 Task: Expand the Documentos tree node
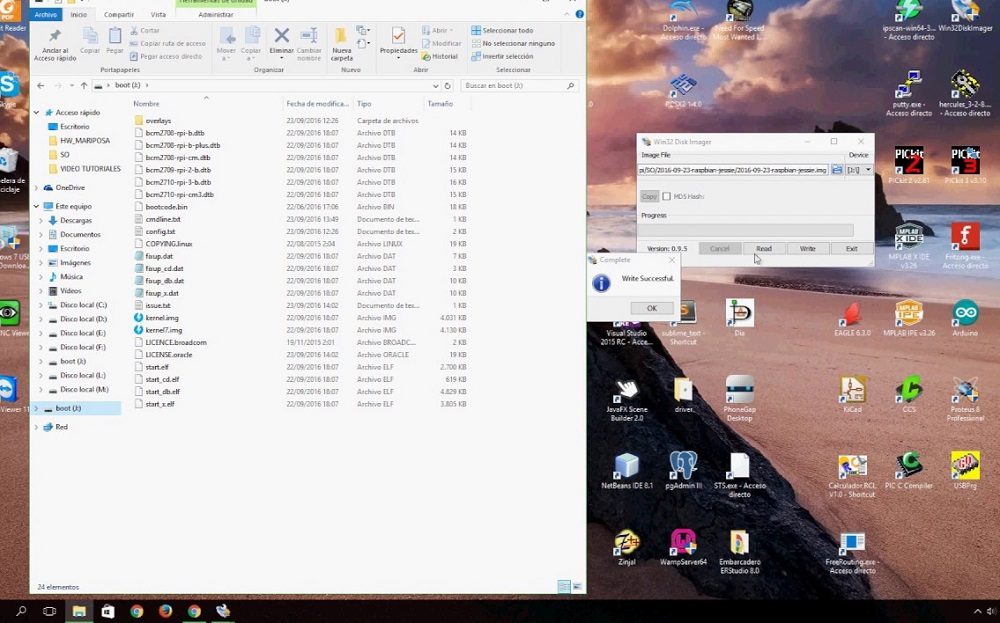(x=41, y=235)
